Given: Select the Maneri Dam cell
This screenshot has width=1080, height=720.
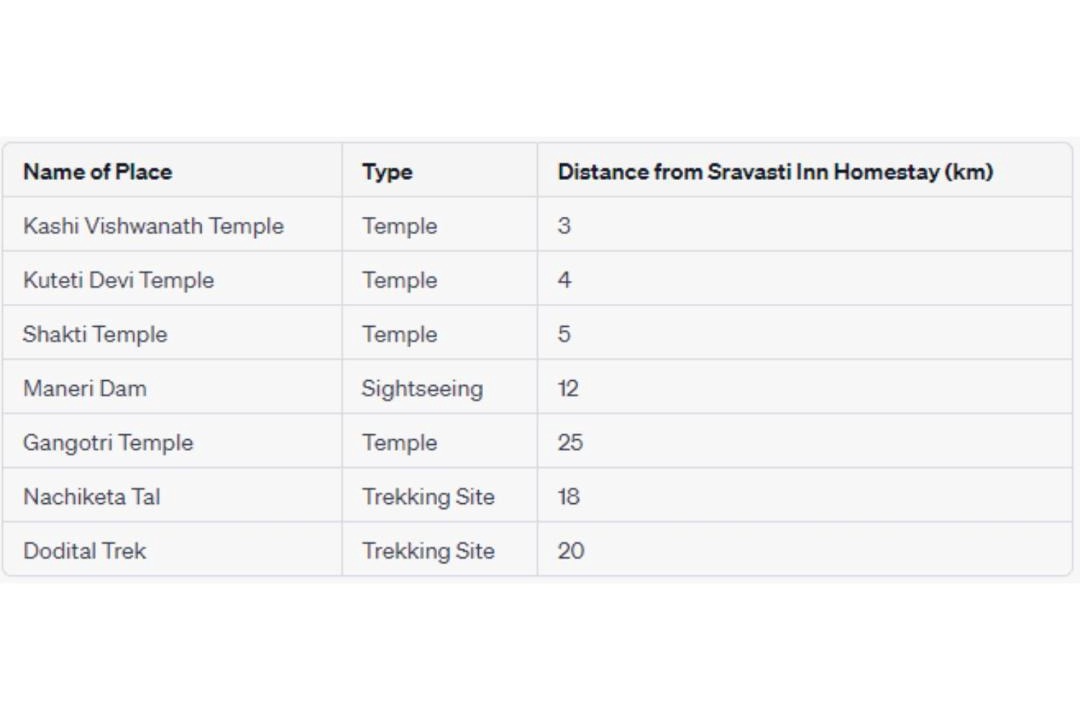Looking at the screenshot, I should [85, 388].
